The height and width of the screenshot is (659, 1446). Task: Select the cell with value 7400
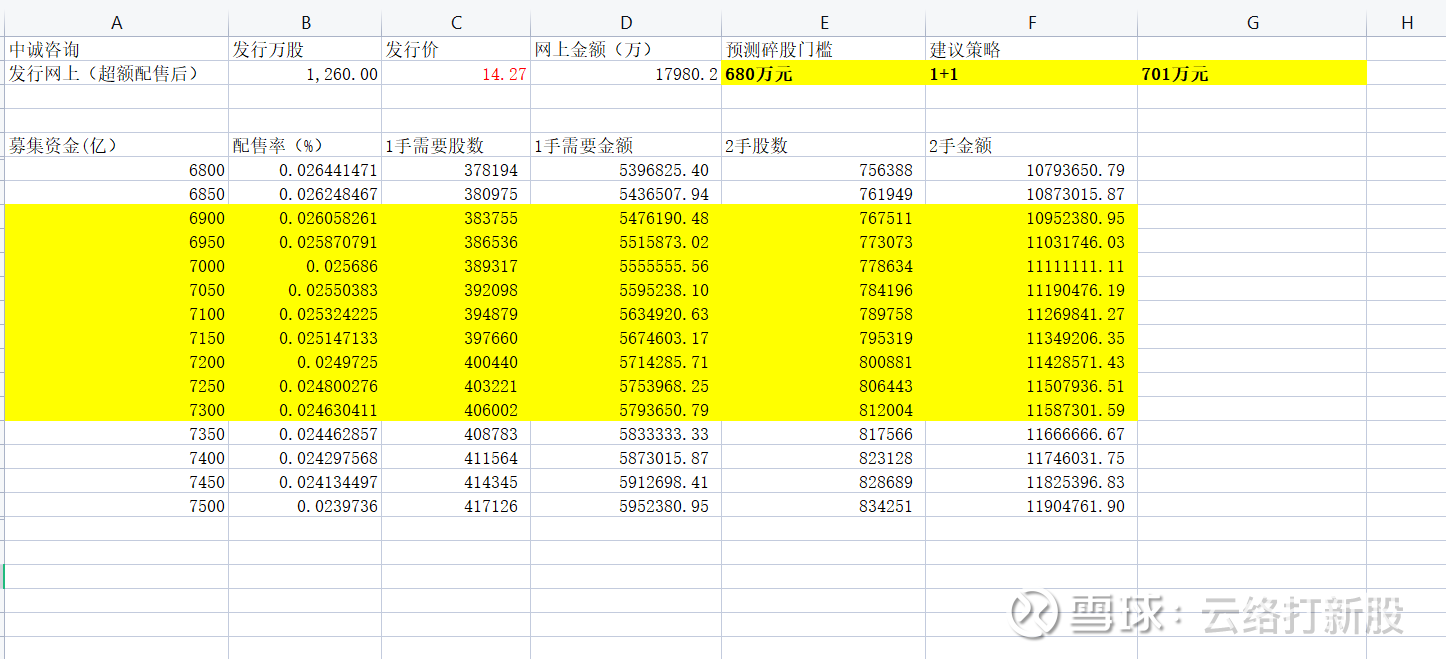[x=117, y=458]
